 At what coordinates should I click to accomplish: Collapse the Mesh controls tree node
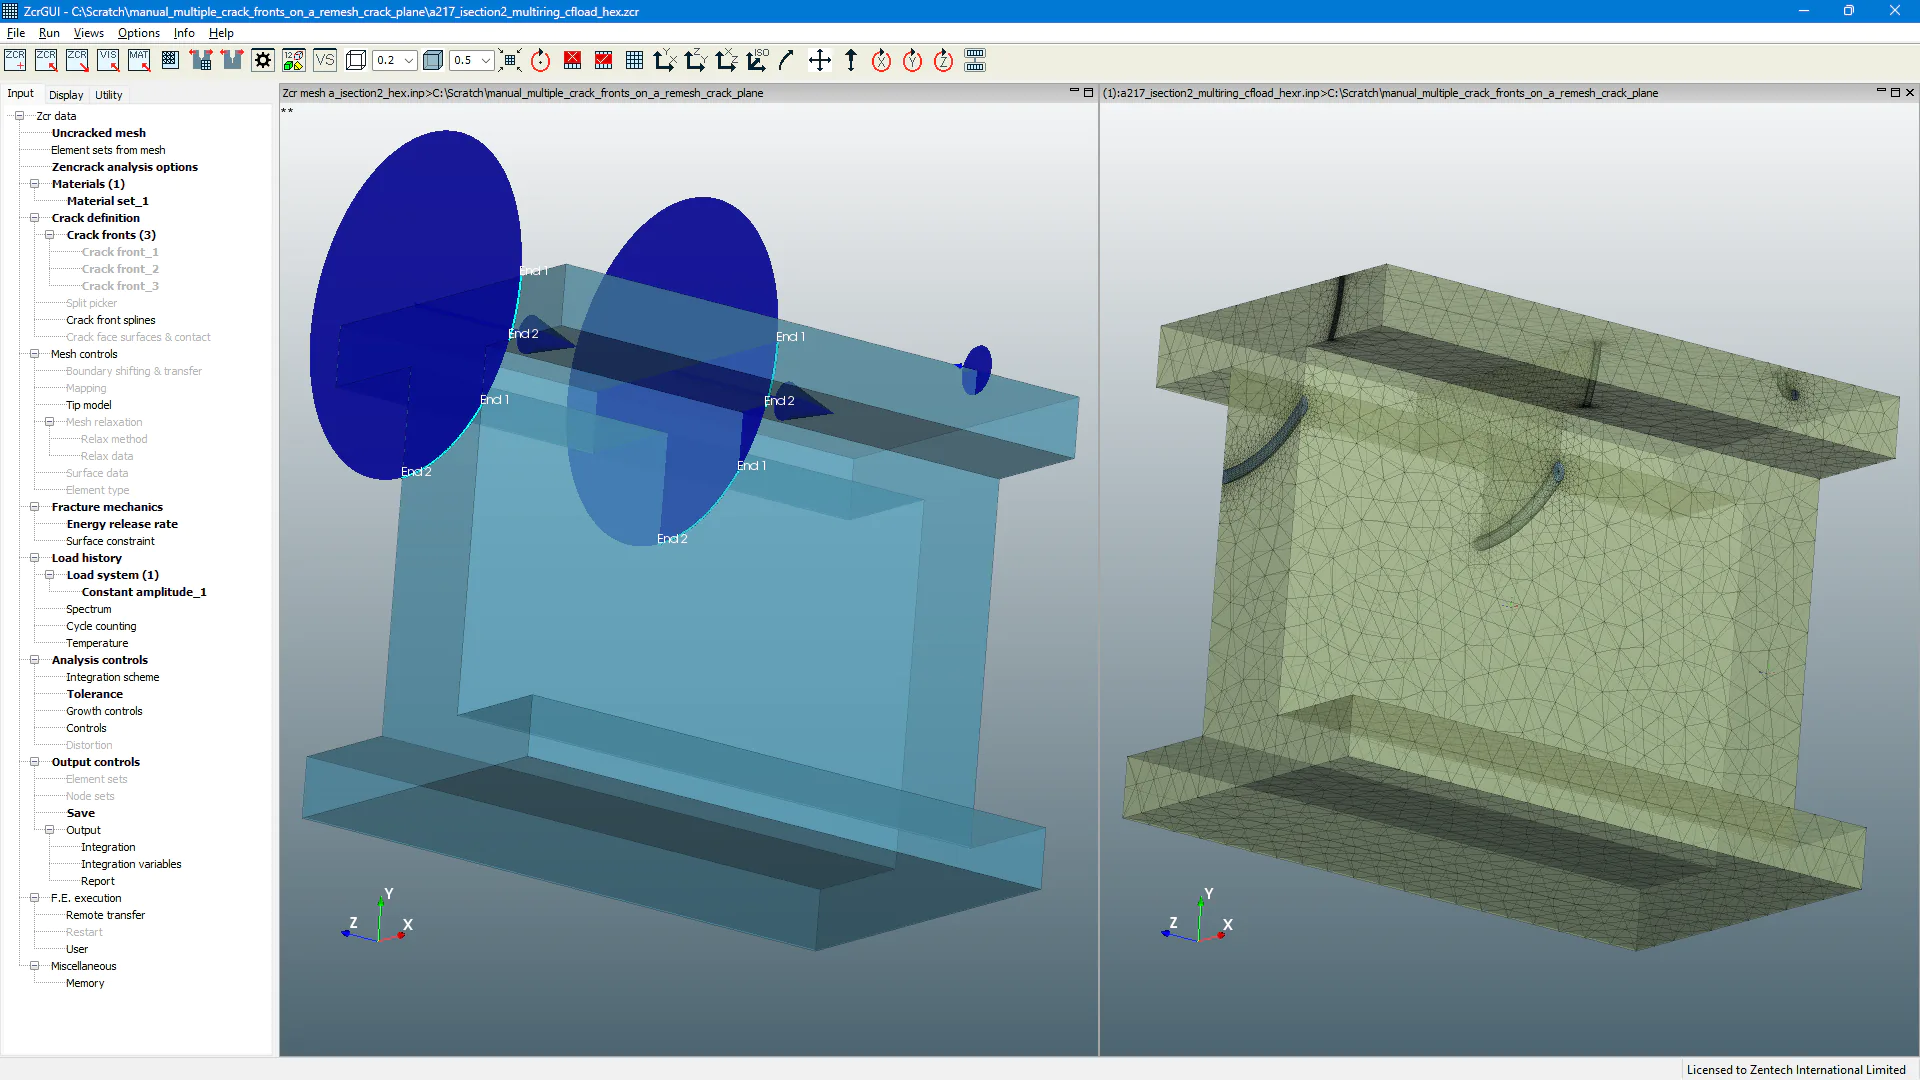coord(34,354)
